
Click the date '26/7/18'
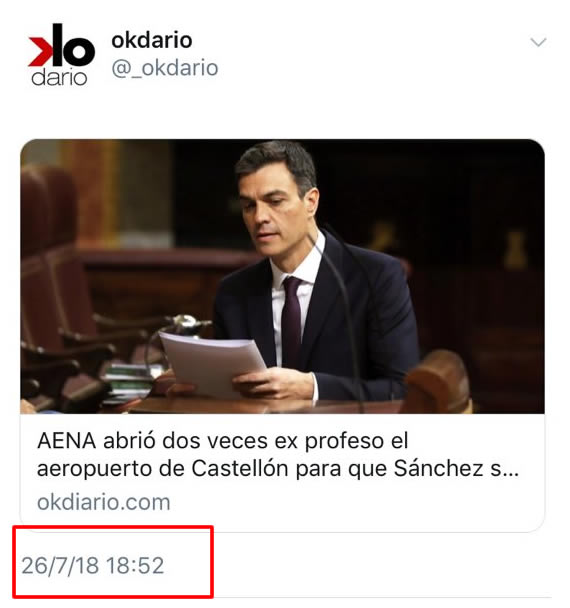[x=60, y=565]
